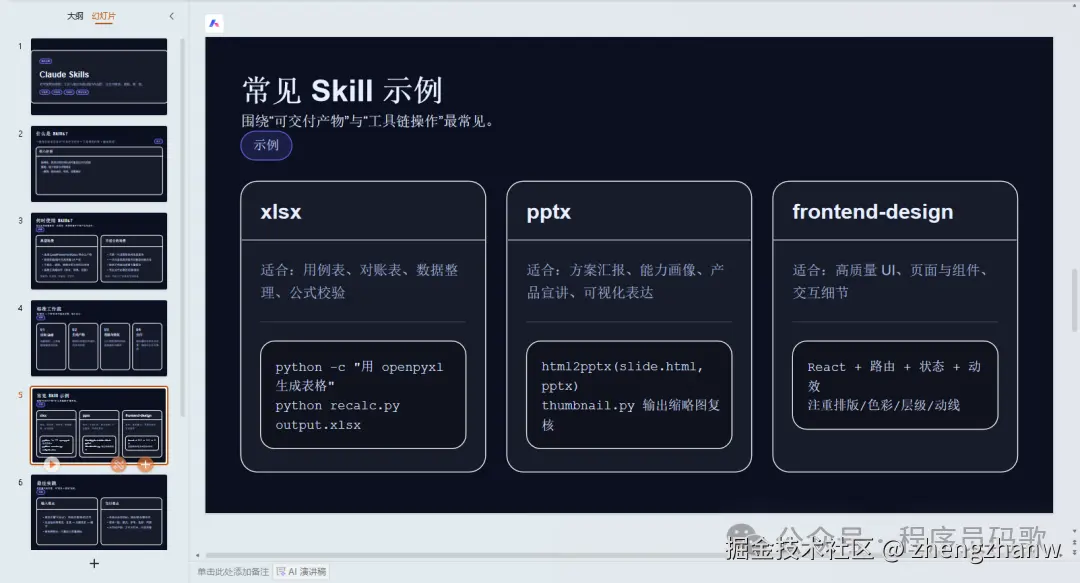Select the xlsx card heading on the slide

tap(280, 211)
